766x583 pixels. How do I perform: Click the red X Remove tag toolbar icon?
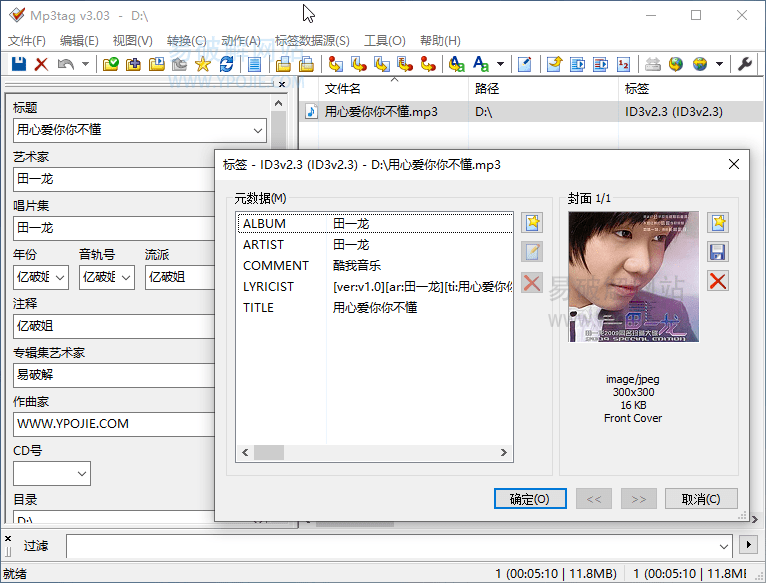click(41, 64)
